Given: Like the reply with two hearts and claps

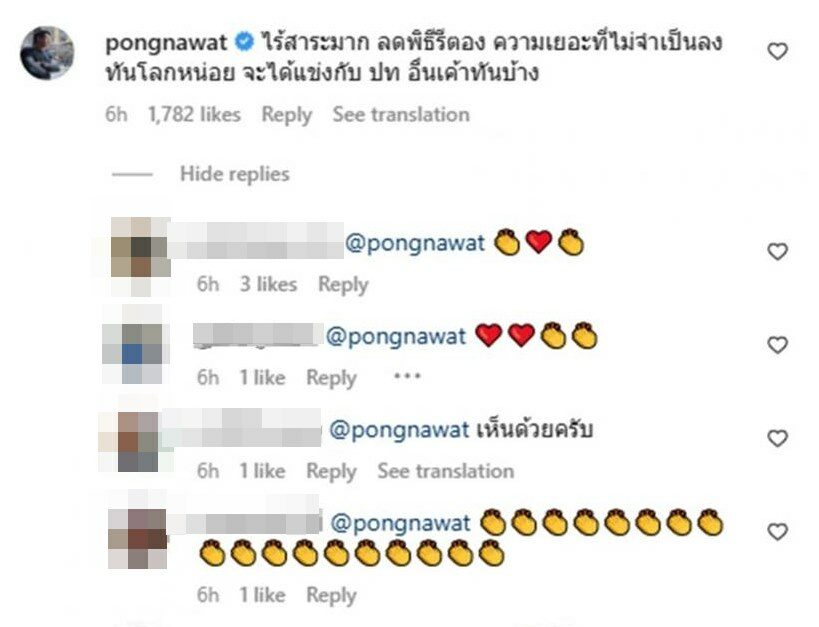Looking at the screenshot, I should pyautogui.click(x=777, y=345).
